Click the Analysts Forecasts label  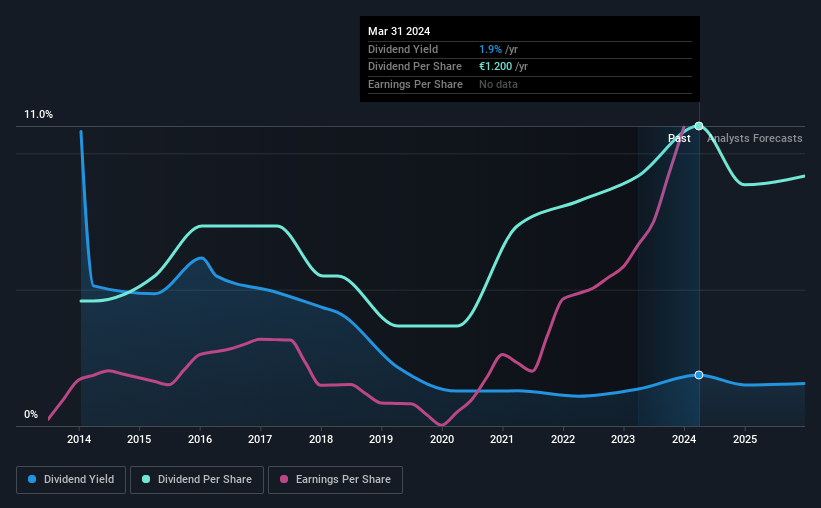(755, 138)
